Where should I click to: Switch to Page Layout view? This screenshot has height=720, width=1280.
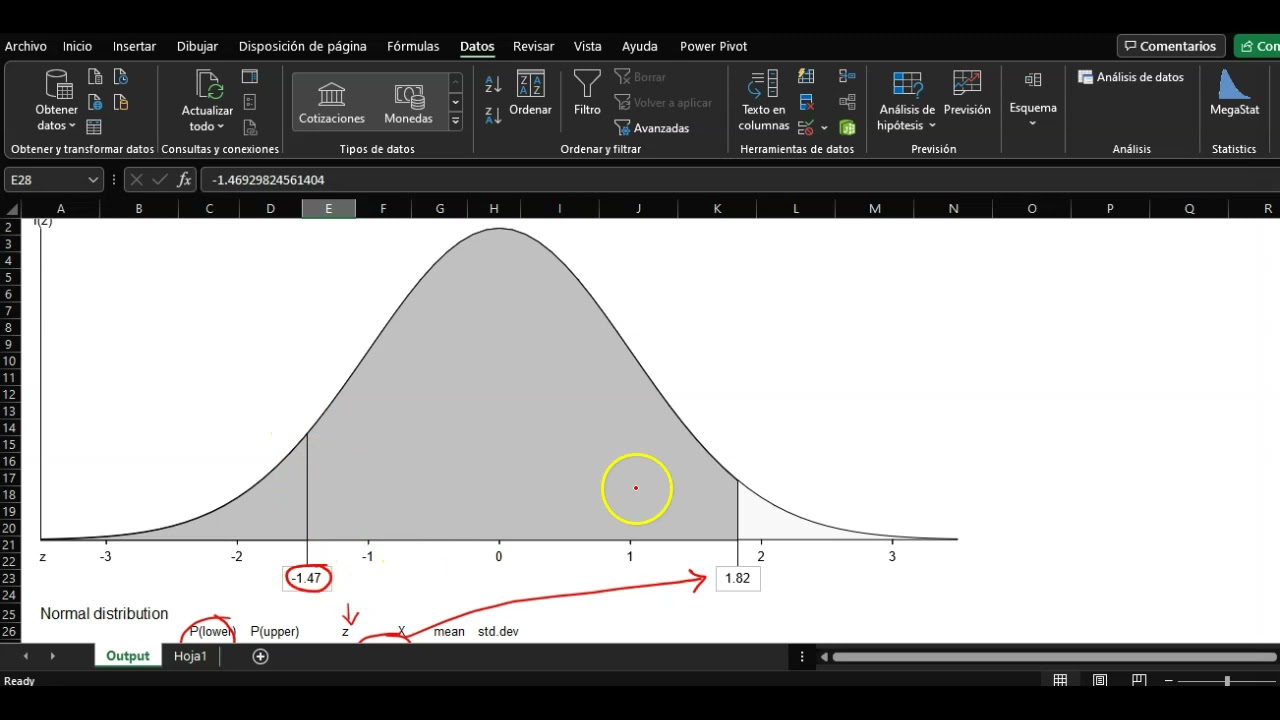pyautogui.click(x=1100, y=680)
